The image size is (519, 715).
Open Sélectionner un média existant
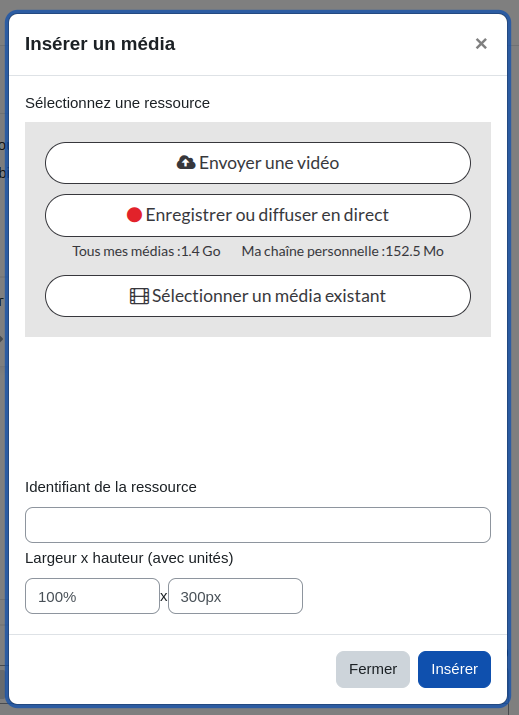tap(258, 296)
